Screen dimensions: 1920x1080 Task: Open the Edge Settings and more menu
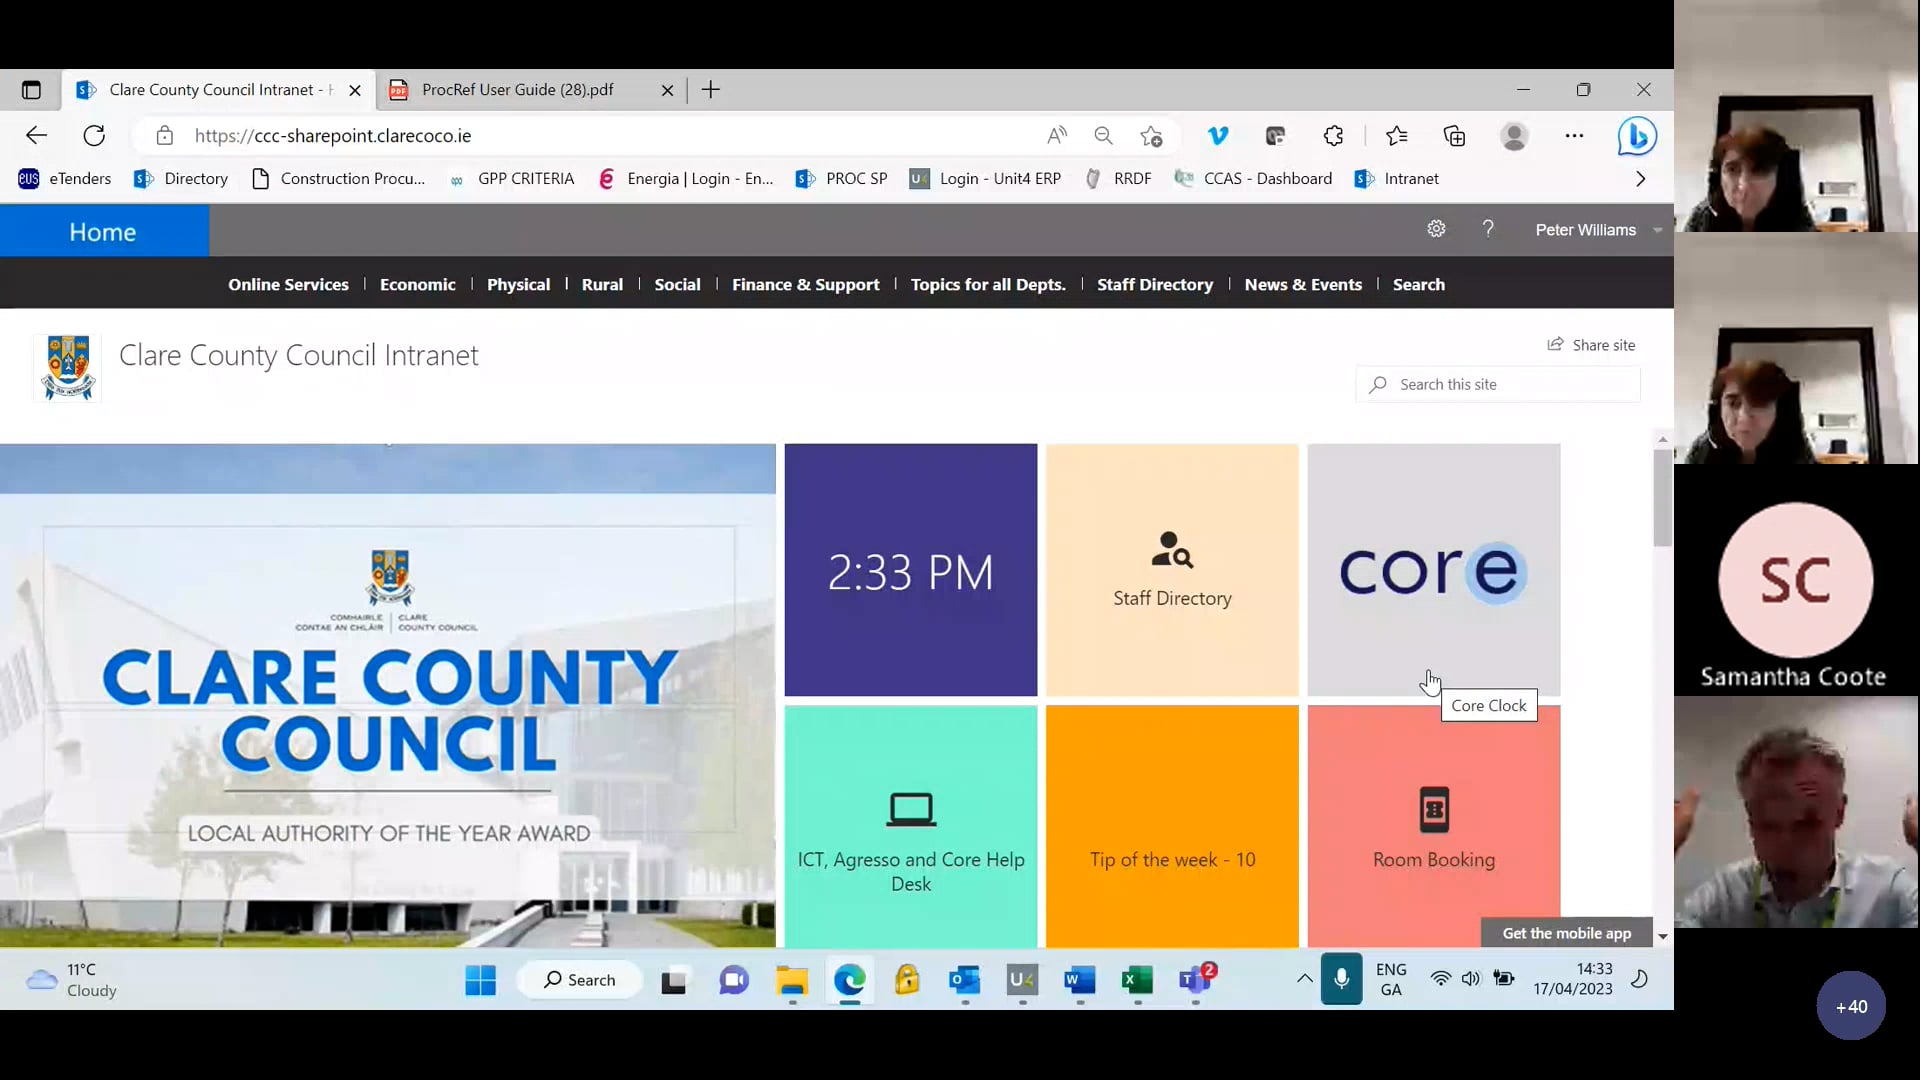coord(1574,135)
